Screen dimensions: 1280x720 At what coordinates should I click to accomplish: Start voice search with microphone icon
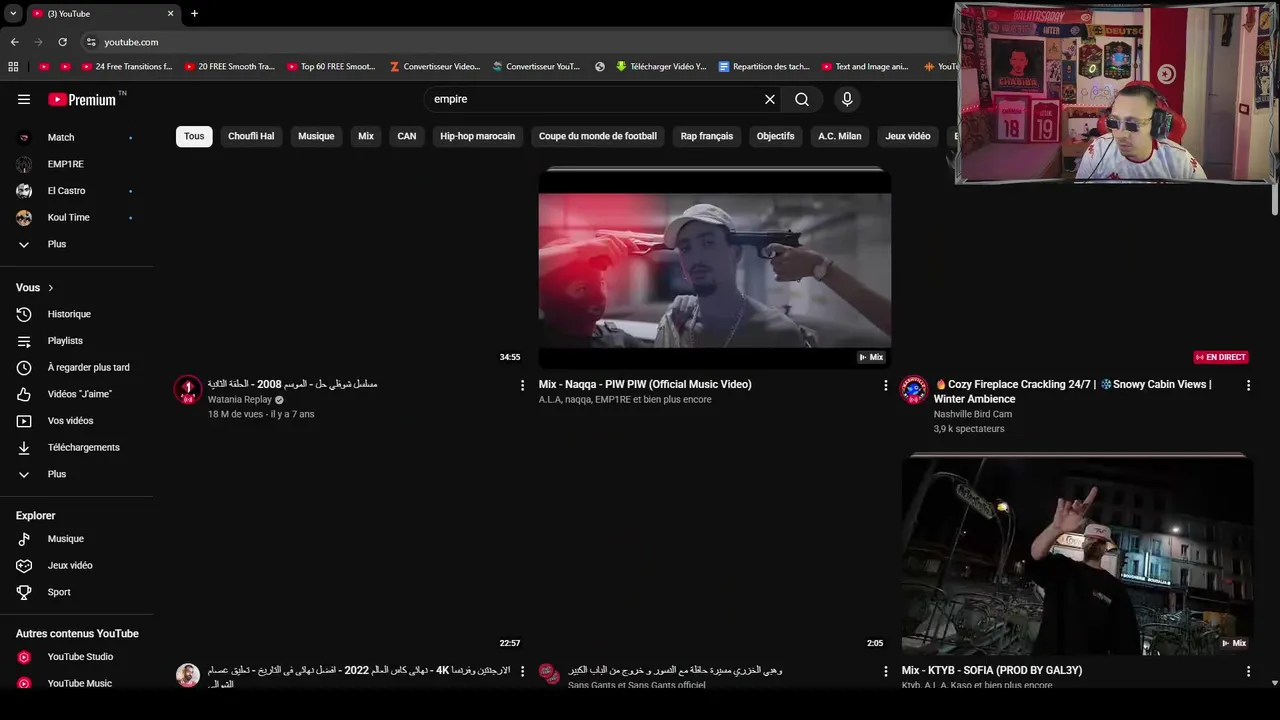(847, 99)
